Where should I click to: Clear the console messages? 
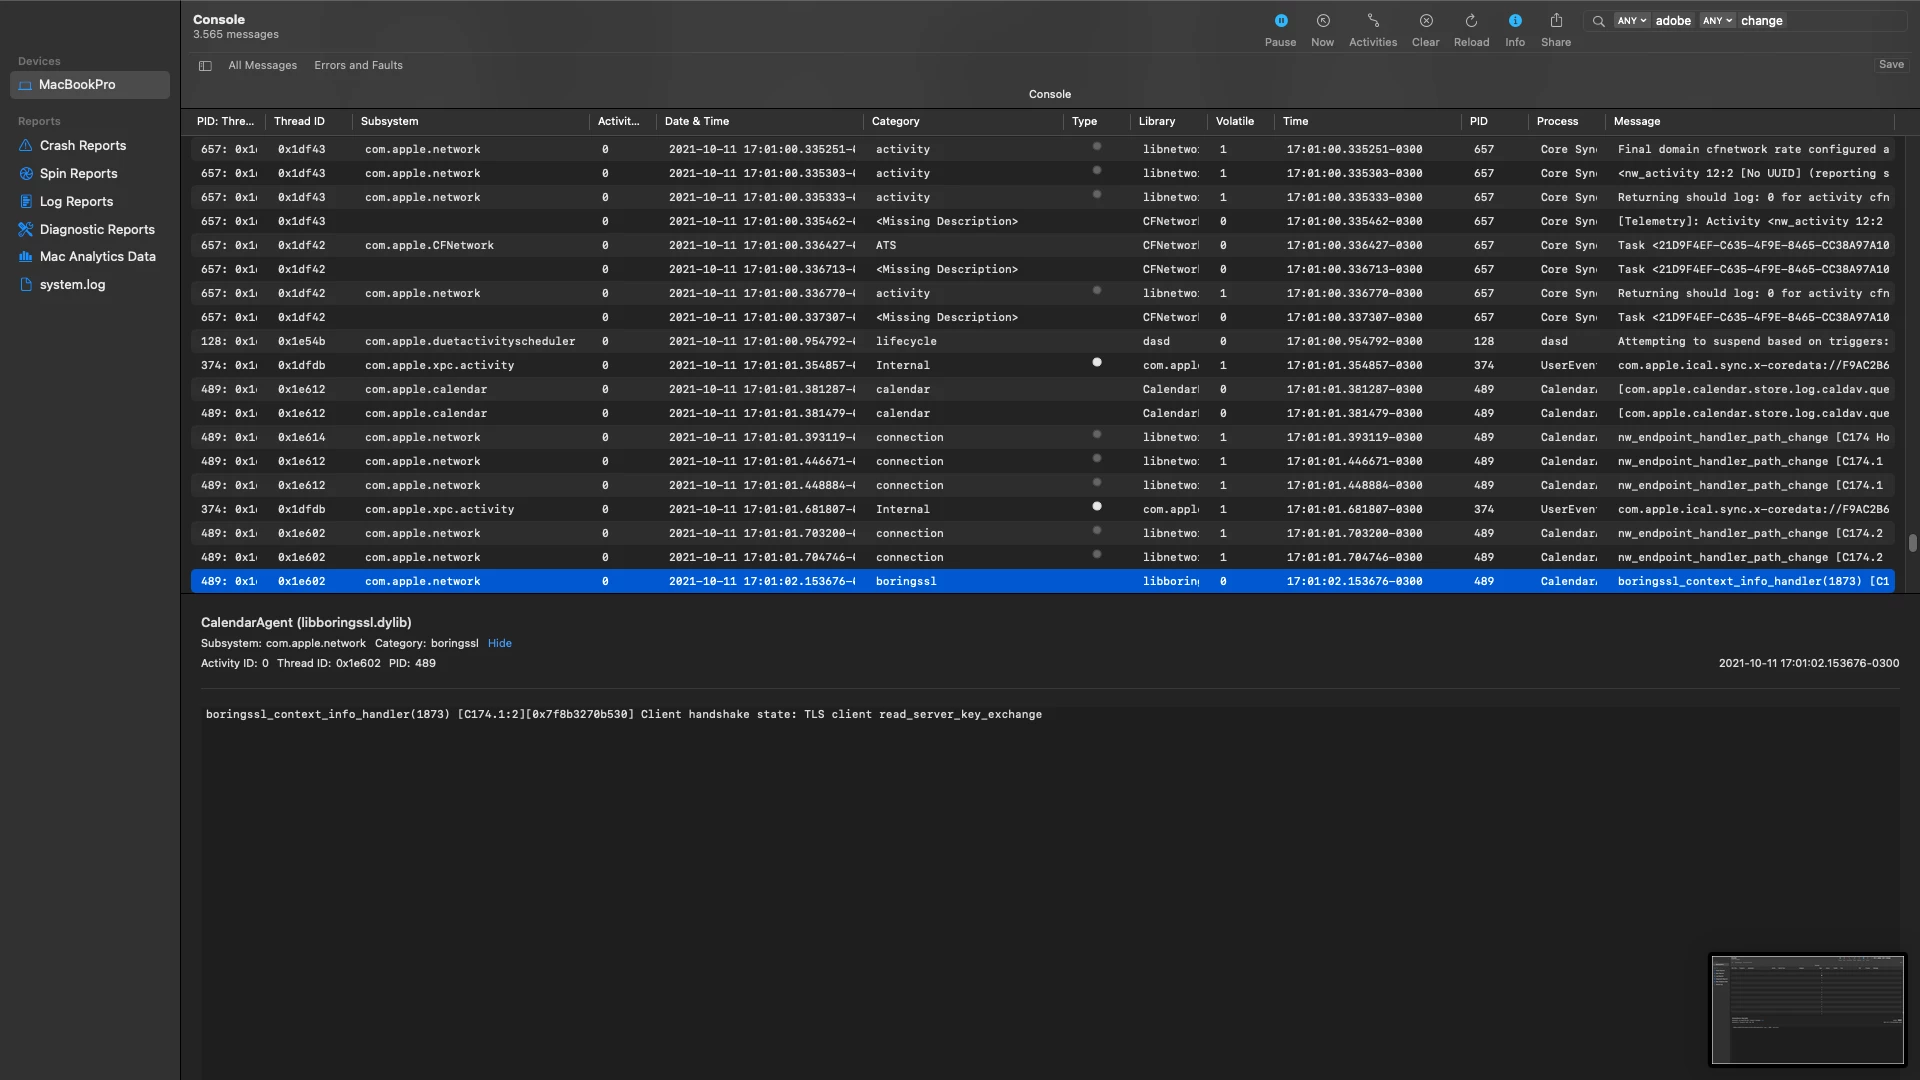point(1425,21)
